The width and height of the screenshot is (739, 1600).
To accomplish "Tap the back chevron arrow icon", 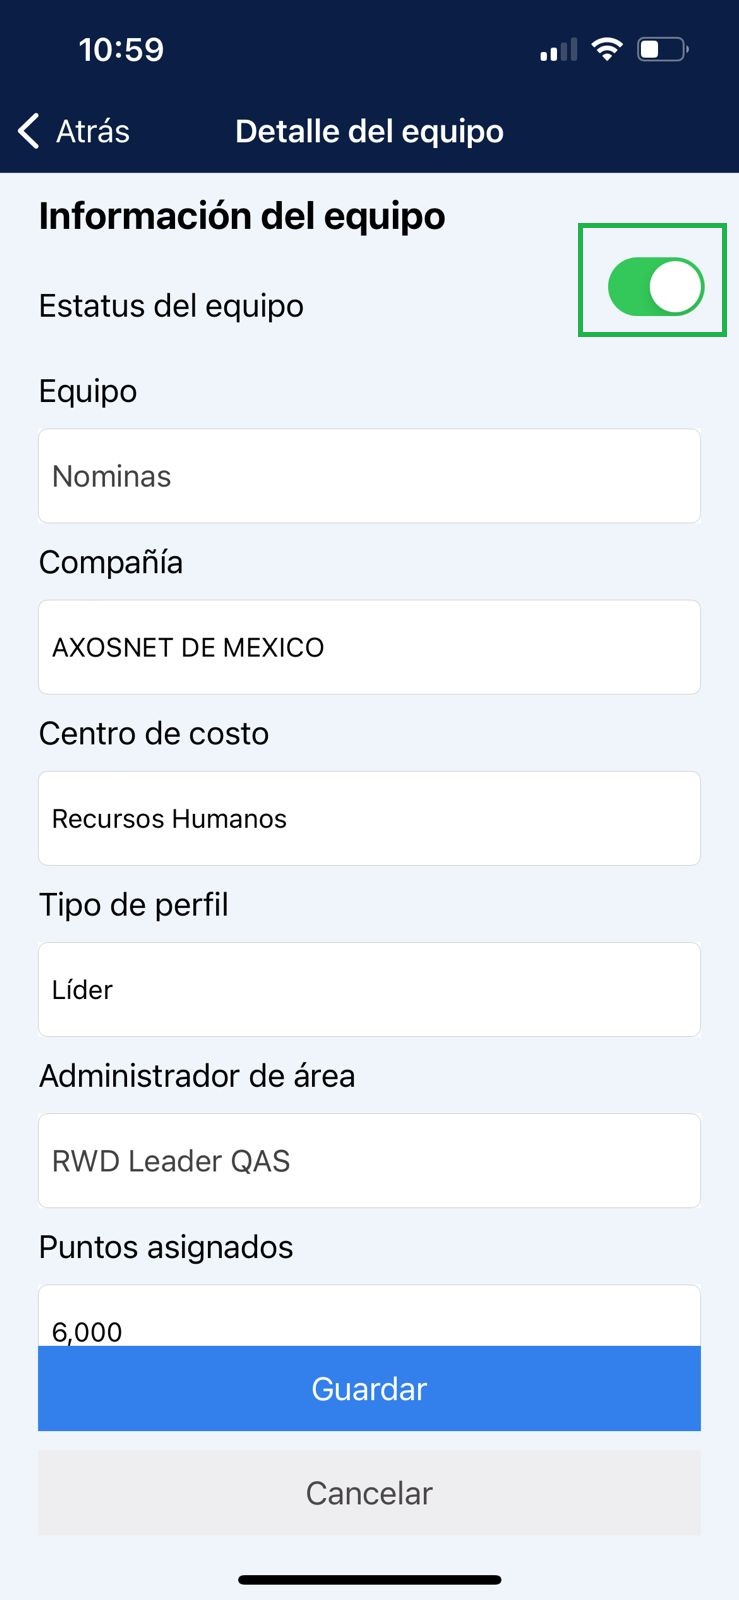I will click(x=29, y=131).
